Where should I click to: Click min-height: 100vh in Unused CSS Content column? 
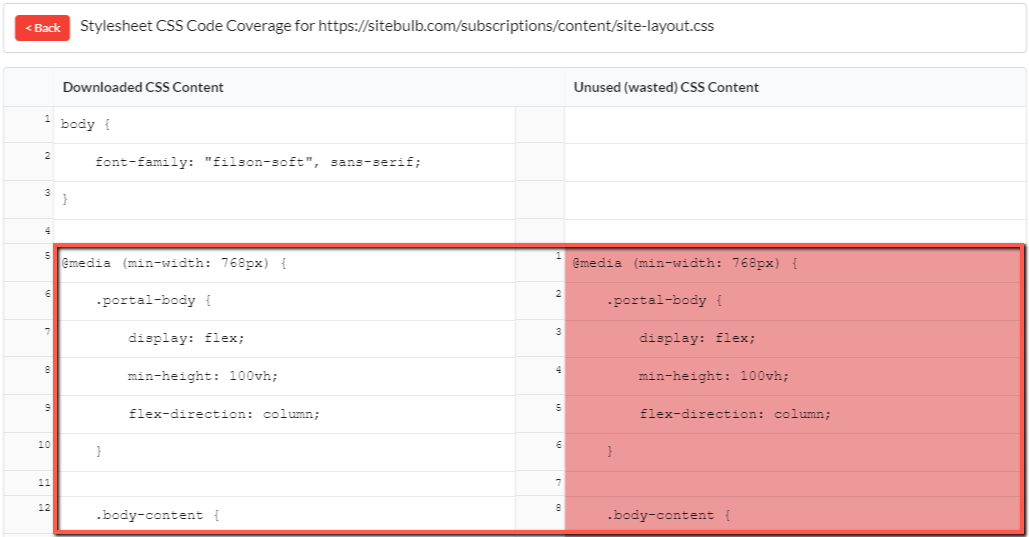click(x=714, y=376)
